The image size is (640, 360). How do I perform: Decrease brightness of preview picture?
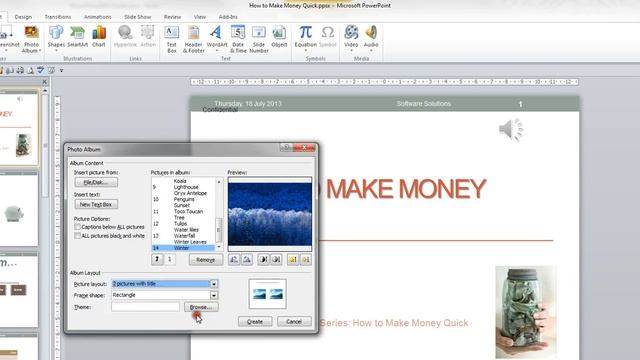[x=306, y=259]
